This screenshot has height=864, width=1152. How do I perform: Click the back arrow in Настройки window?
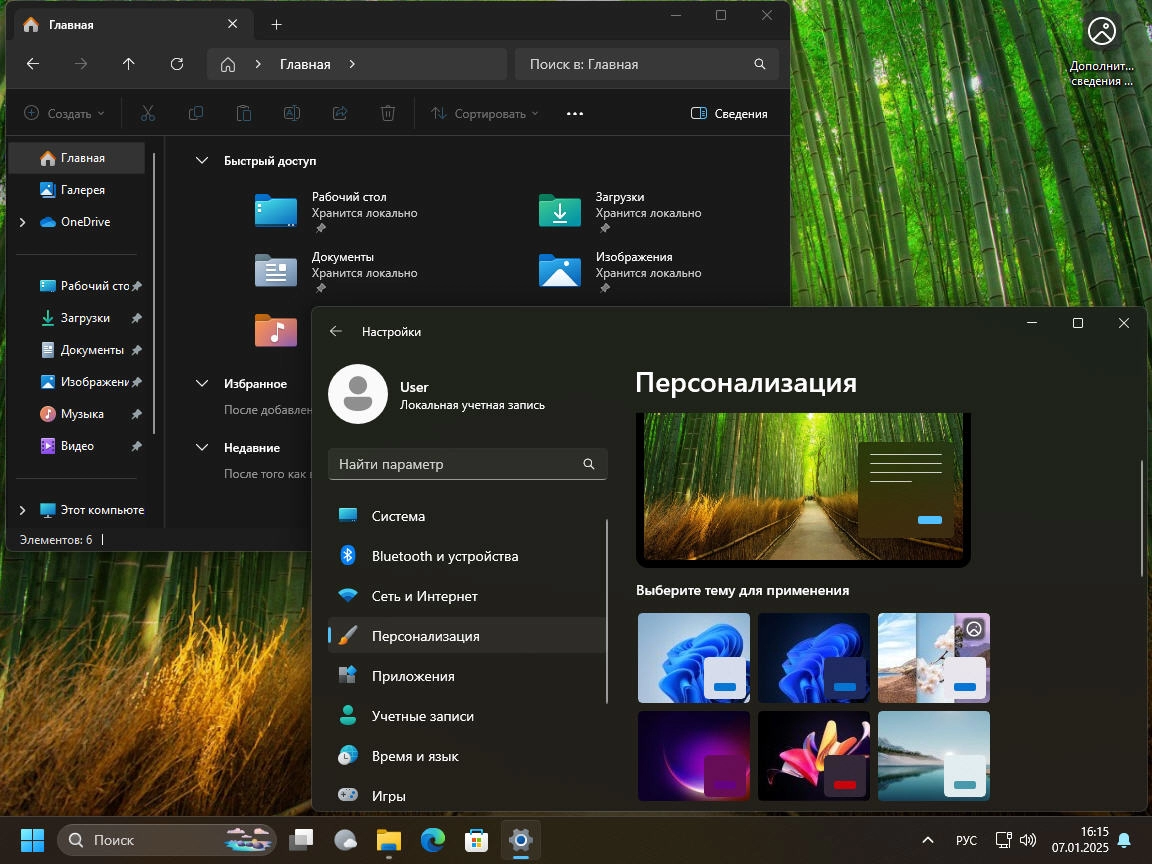(x=336, y=332)
